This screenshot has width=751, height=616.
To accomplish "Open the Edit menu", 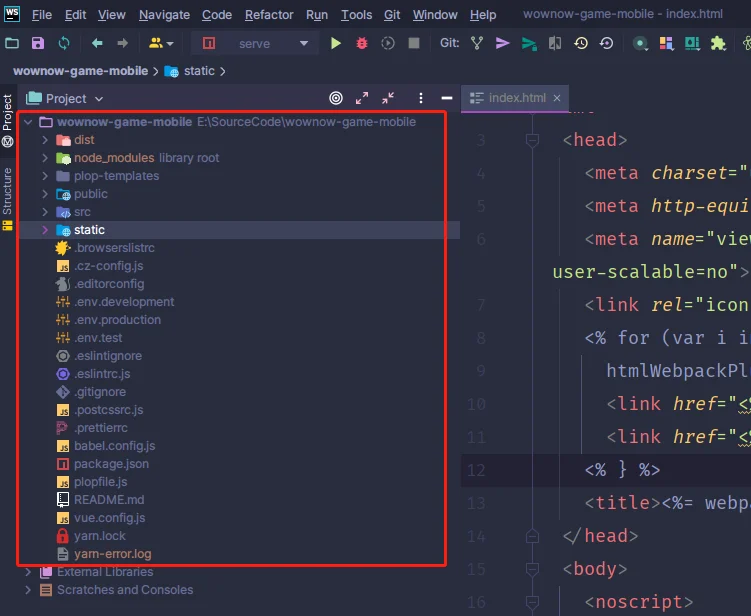I will click(x=75, y=15).
